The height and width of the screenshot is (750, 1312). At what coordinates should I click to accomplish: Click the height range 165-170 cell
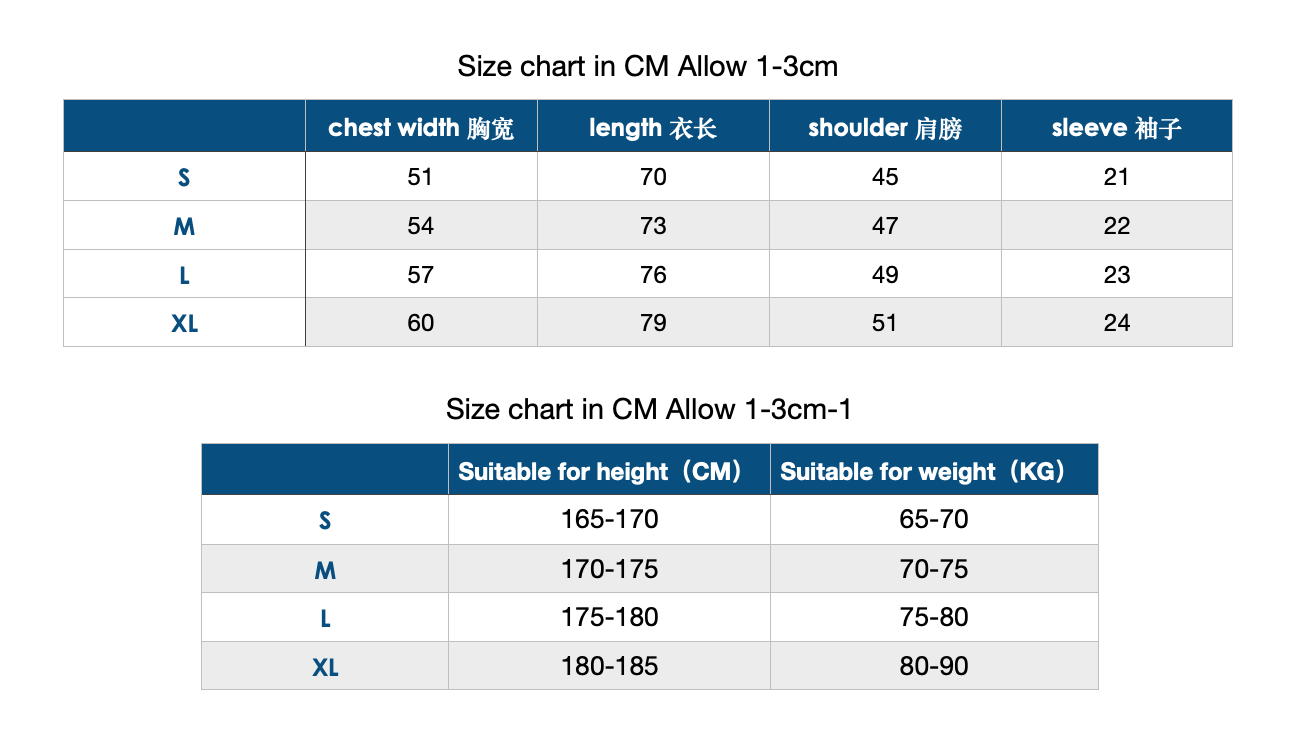(609, 520)
